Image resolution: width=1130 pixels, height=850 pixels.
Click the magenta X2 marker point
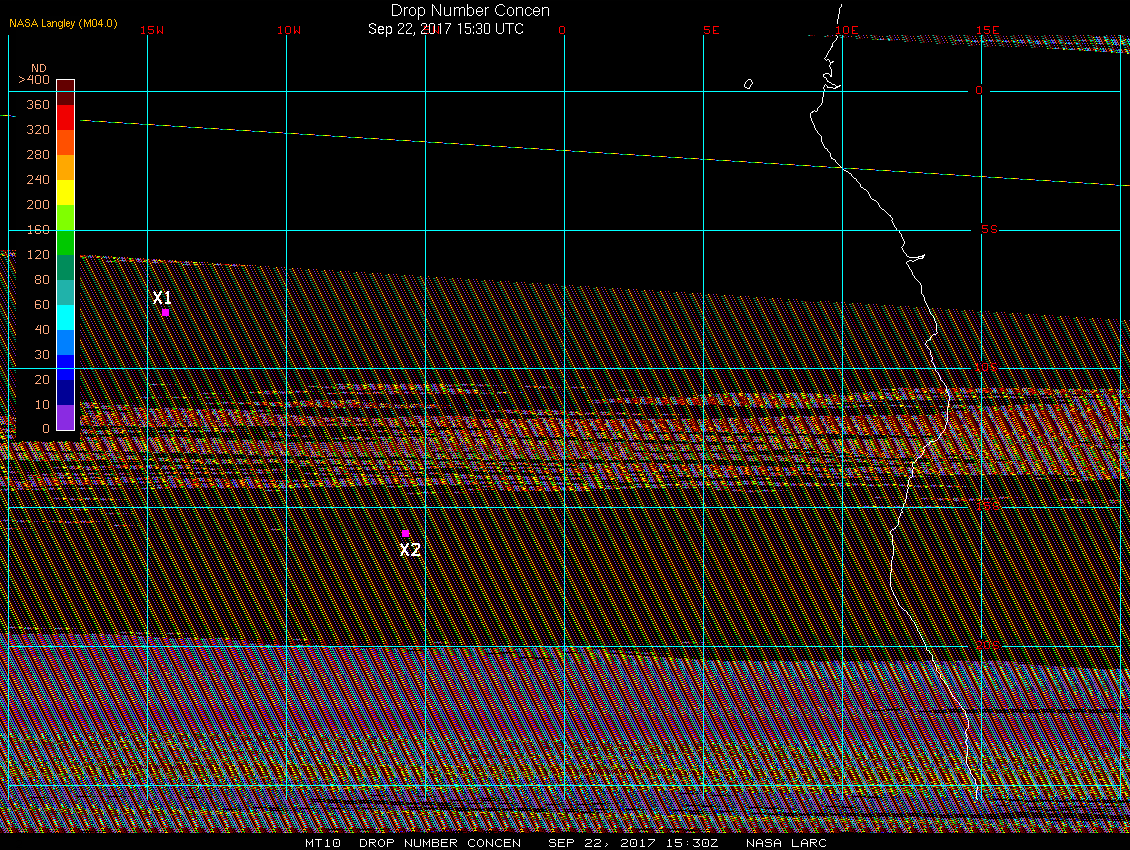[405, 534]
